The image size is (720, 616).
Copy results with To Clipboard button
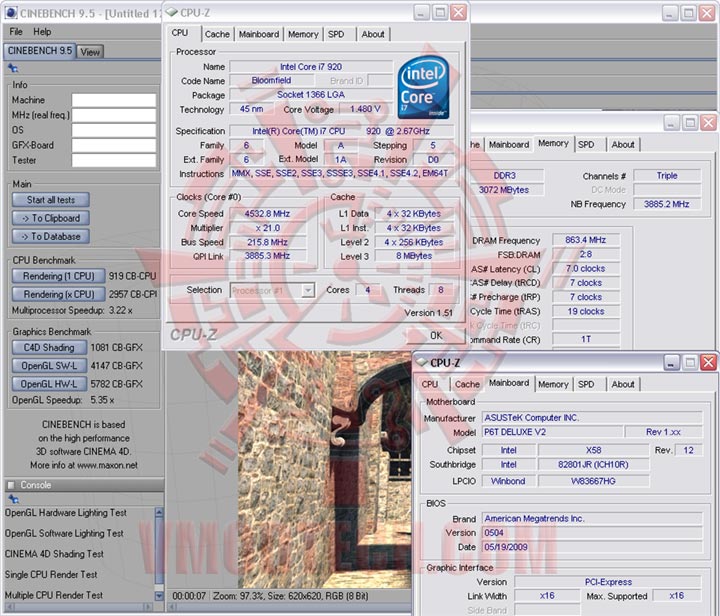[51, 218]
